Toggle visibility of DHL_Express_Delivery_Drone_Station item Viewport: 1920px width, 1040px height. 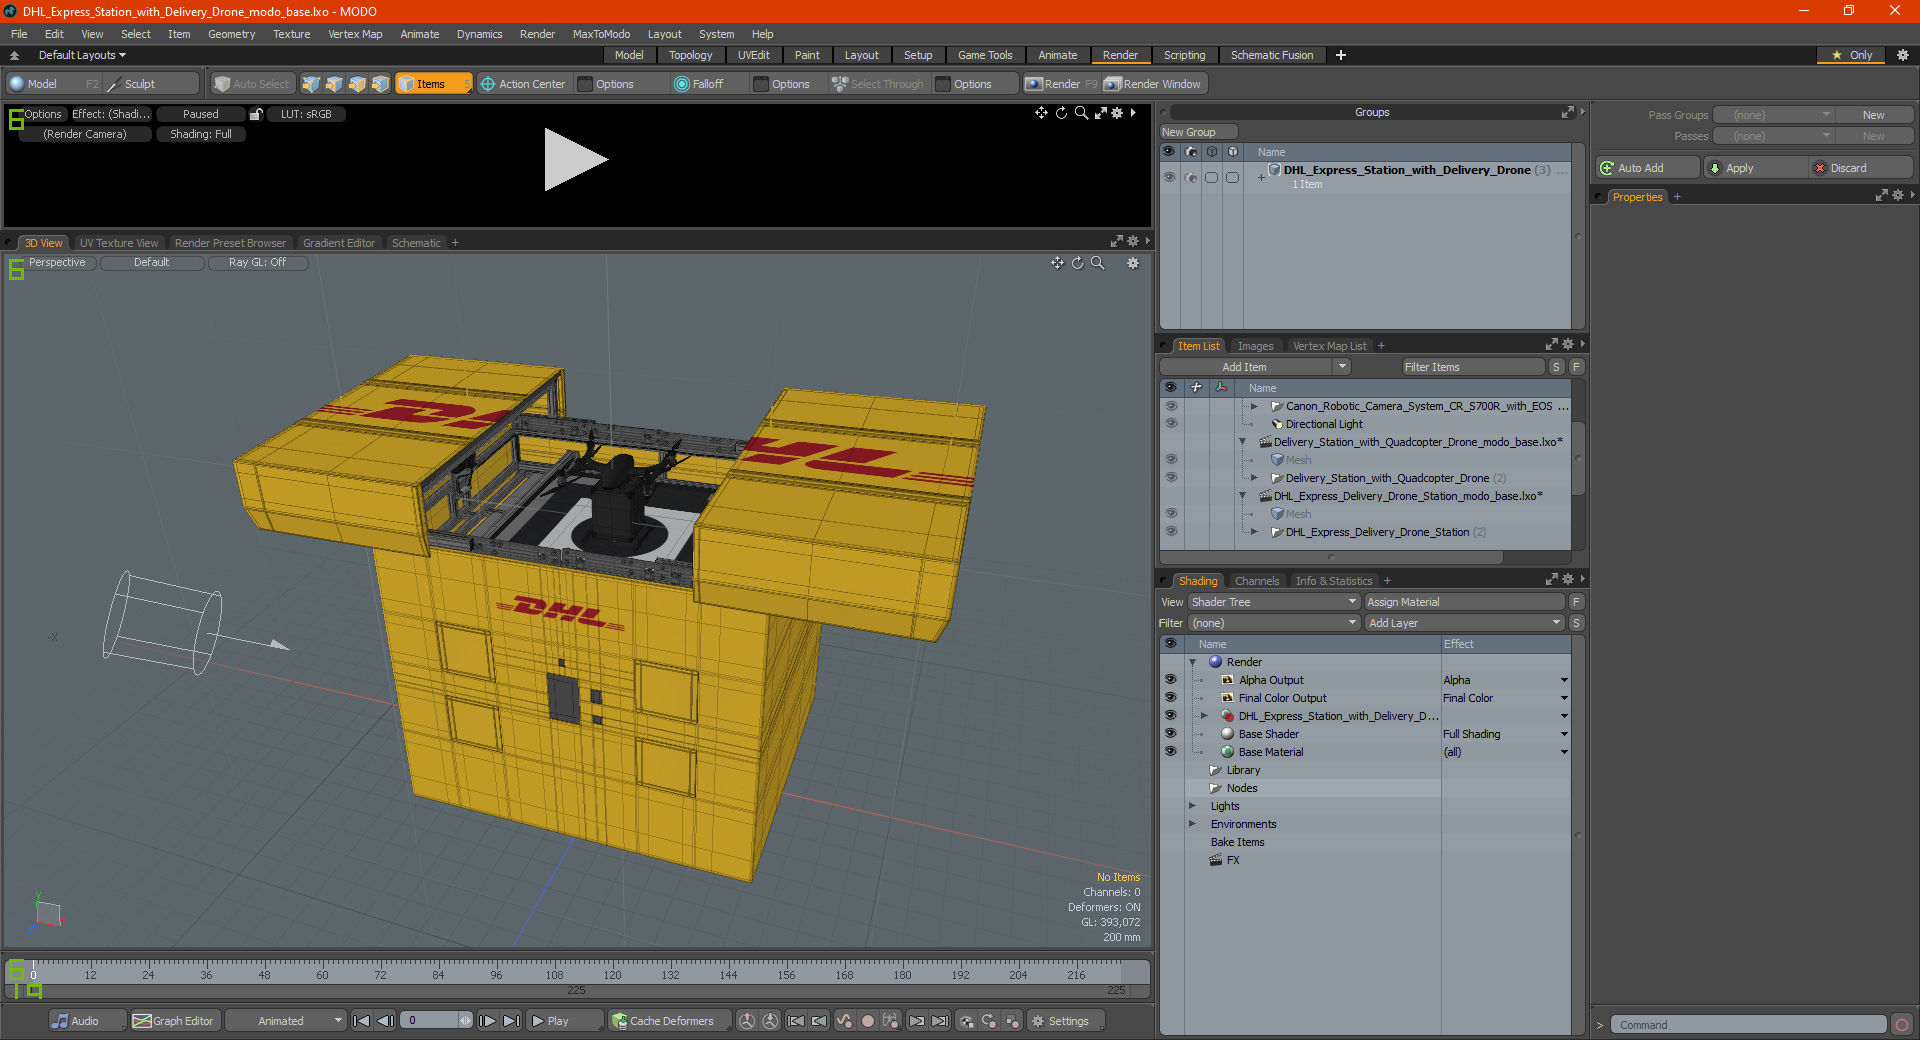pyautogui.click(x=1171, y=532)
